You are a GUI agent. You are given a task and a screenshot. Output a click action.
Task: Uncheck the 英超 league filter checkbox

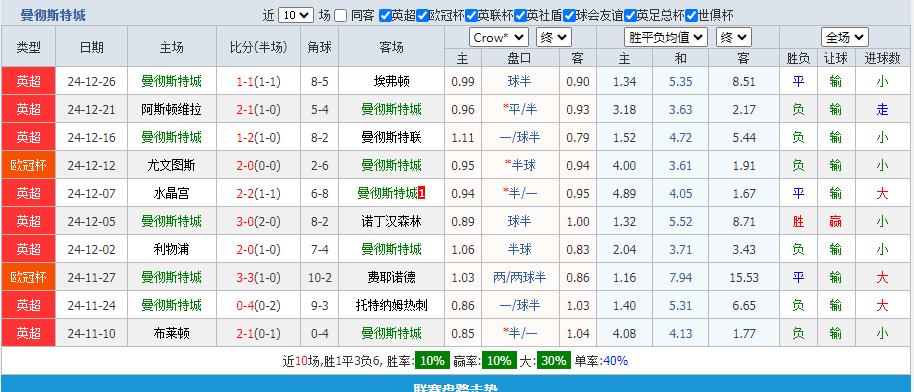tap(385, 16)
